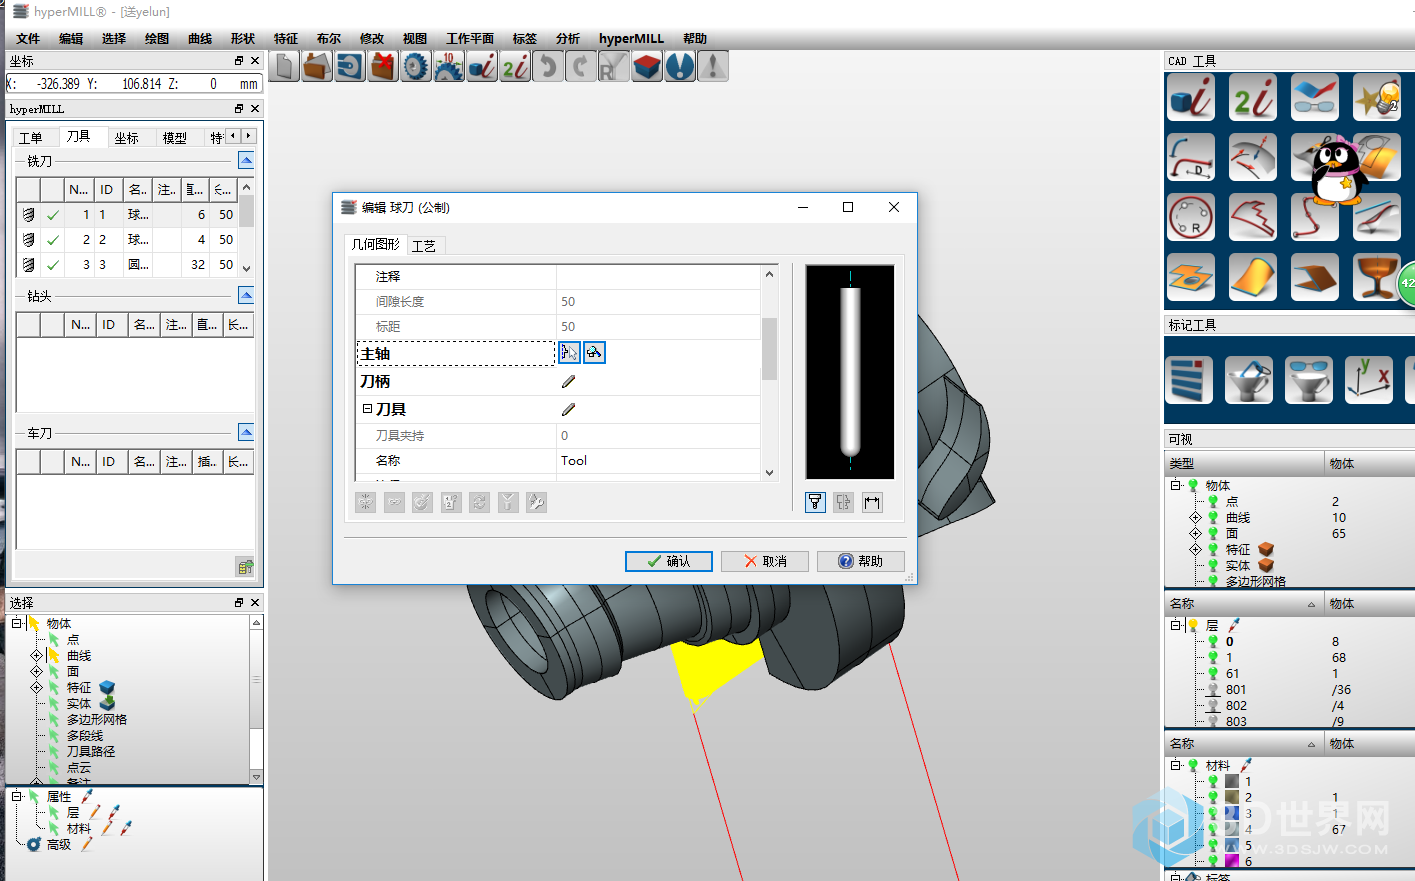Toggle checkmark on tool row ID 3
Screen dimensions: 1415x881
coord(53,265)
